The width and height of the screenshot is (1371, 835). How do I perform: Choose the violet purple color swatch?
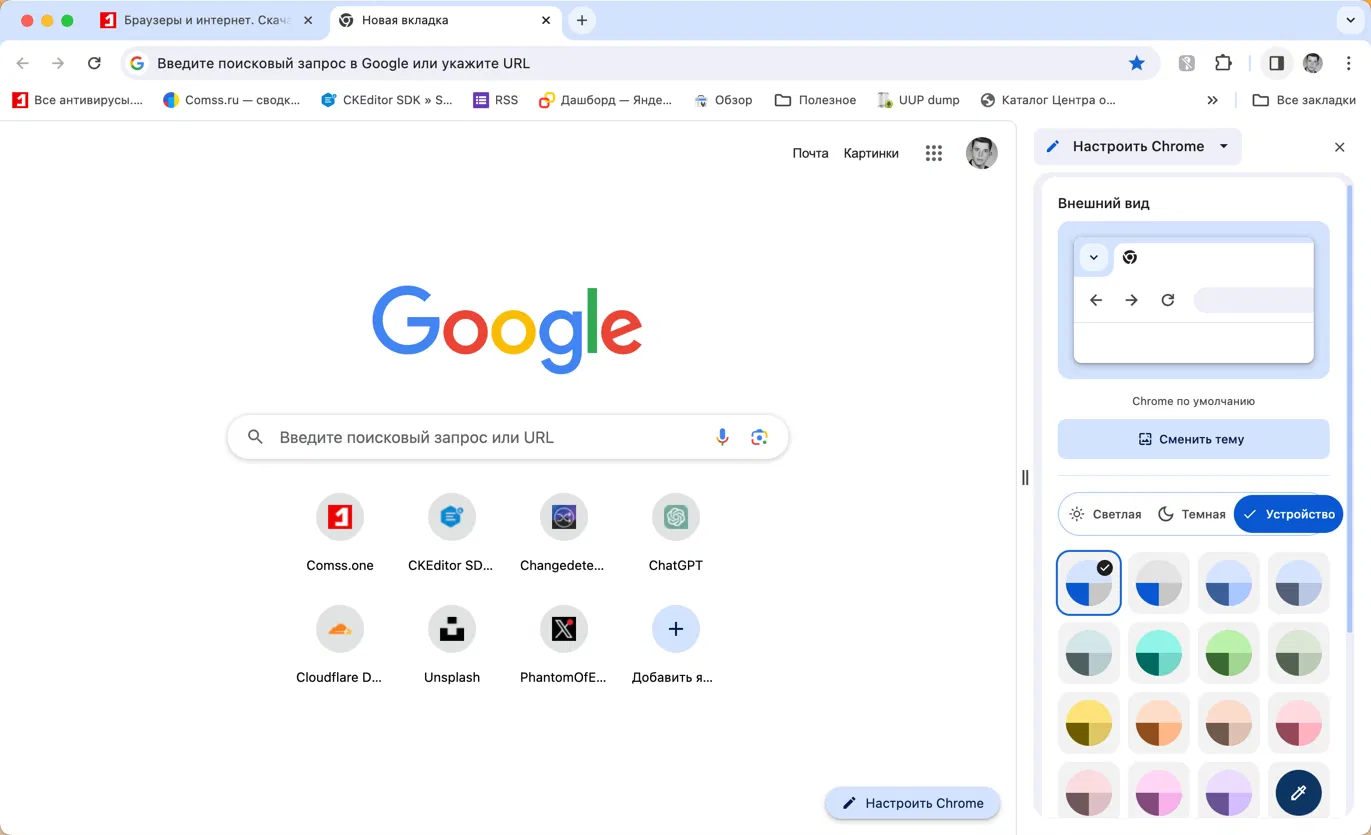tap(1229, 793)
